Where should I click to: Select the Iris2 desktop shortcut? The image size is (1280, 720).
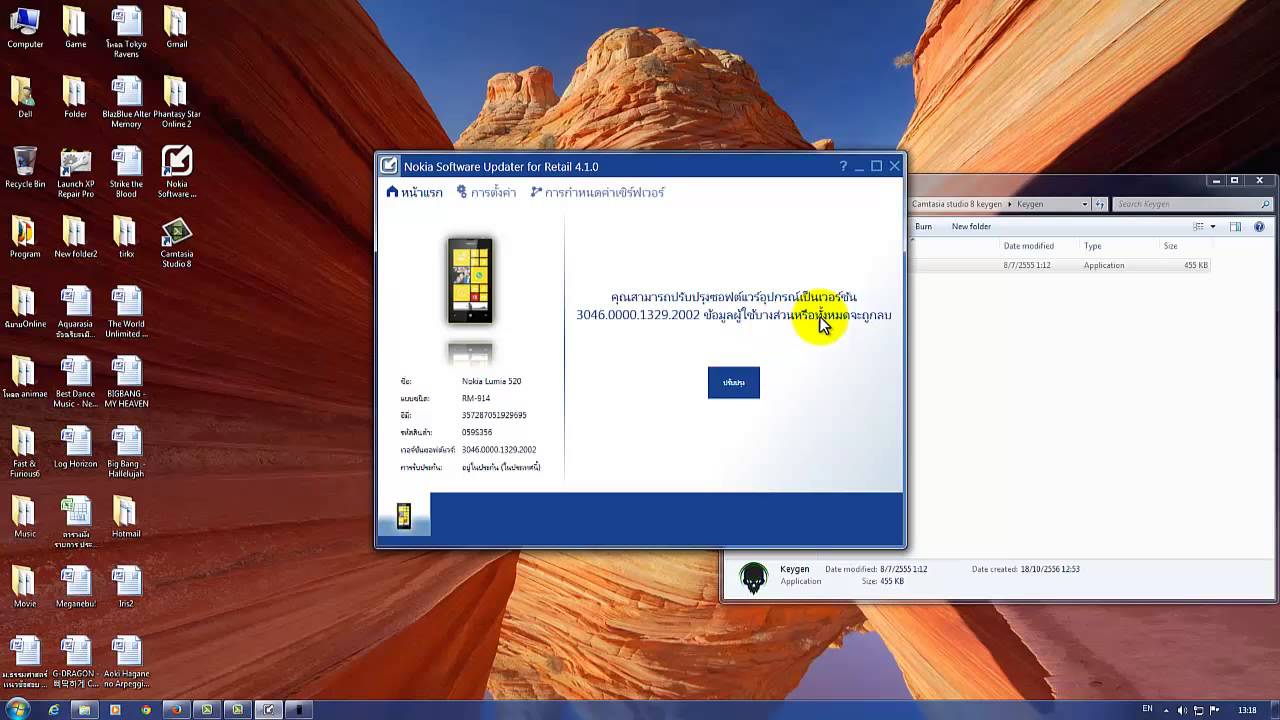coord(126,588)
